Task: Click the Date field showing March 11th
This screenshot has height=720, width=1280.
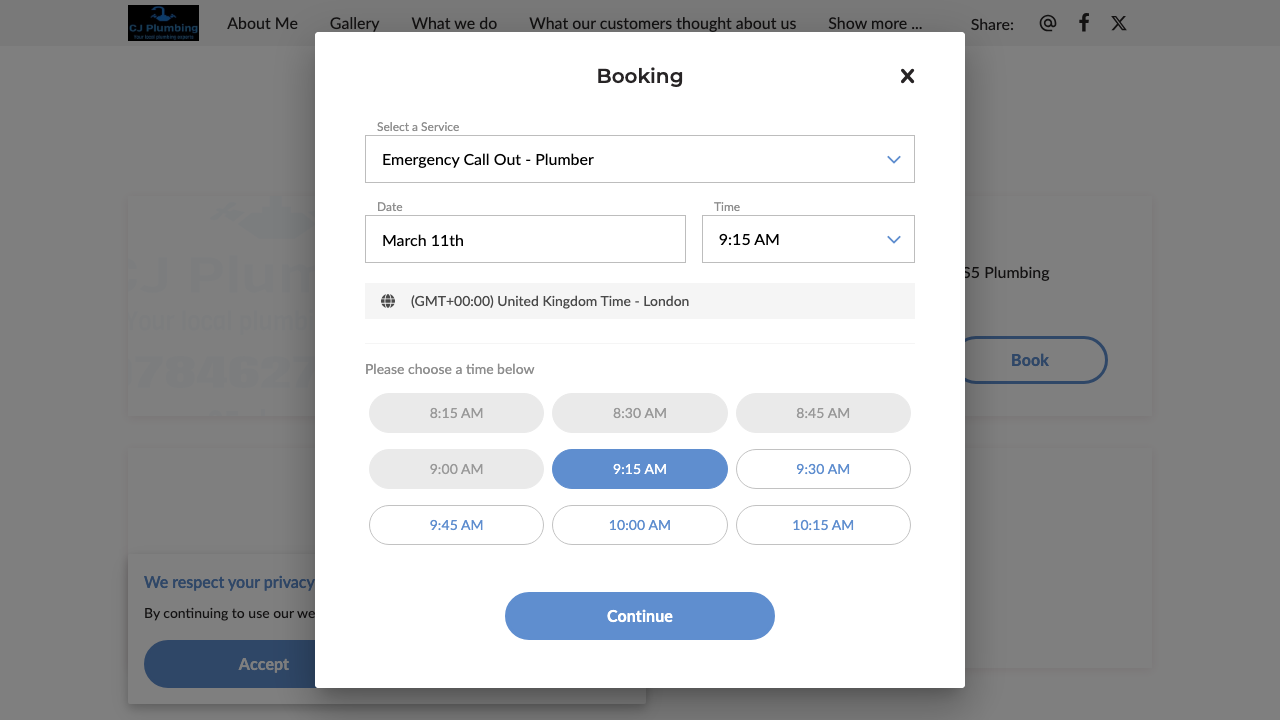Action: point(525,239)
